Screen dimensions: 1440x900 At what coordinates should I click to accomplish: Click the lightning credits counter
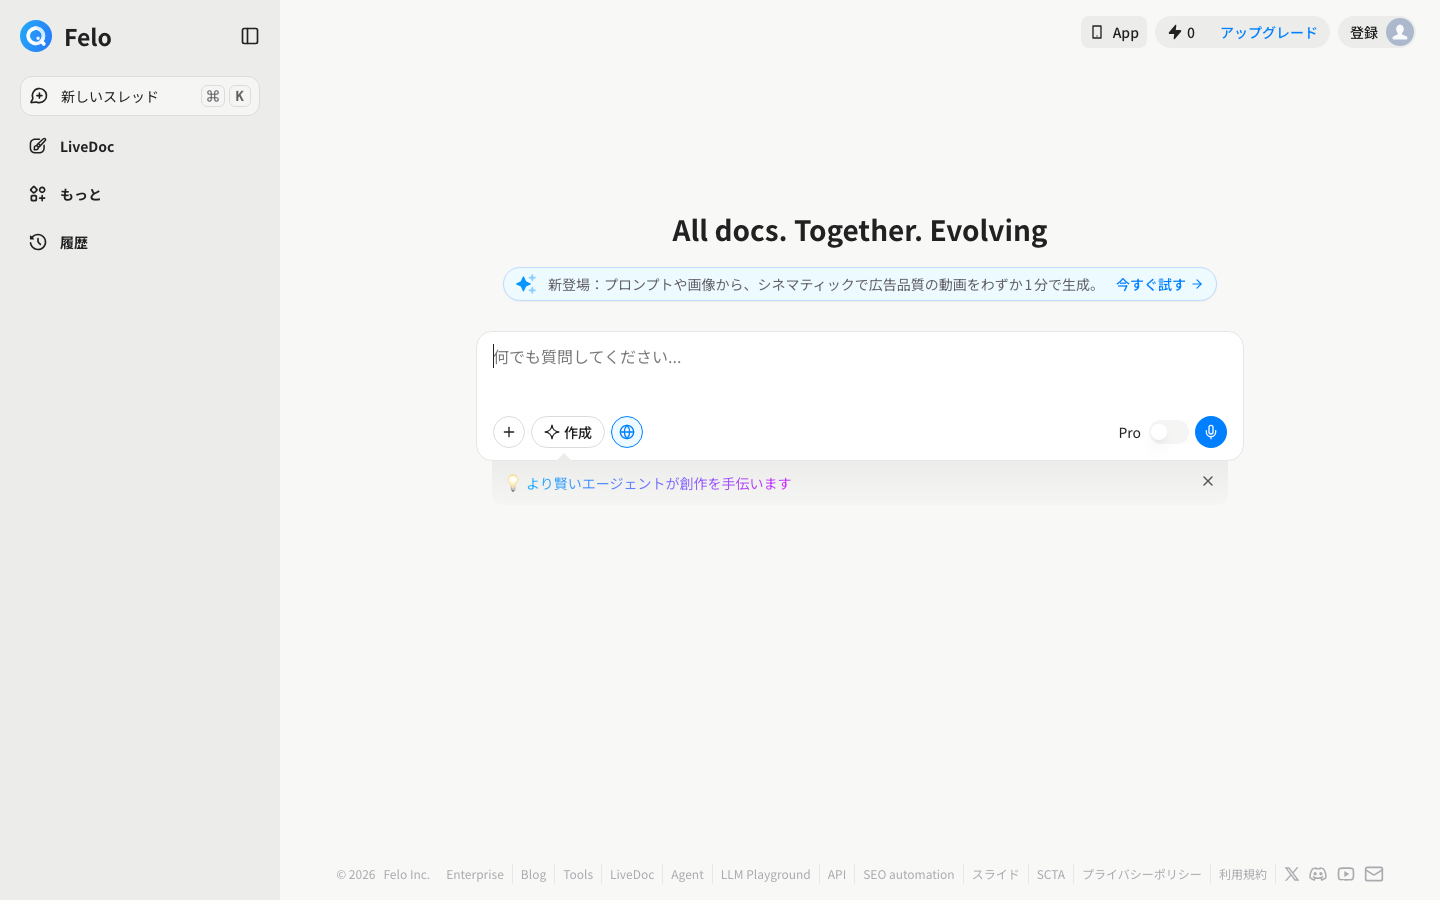pos(1182,32)
